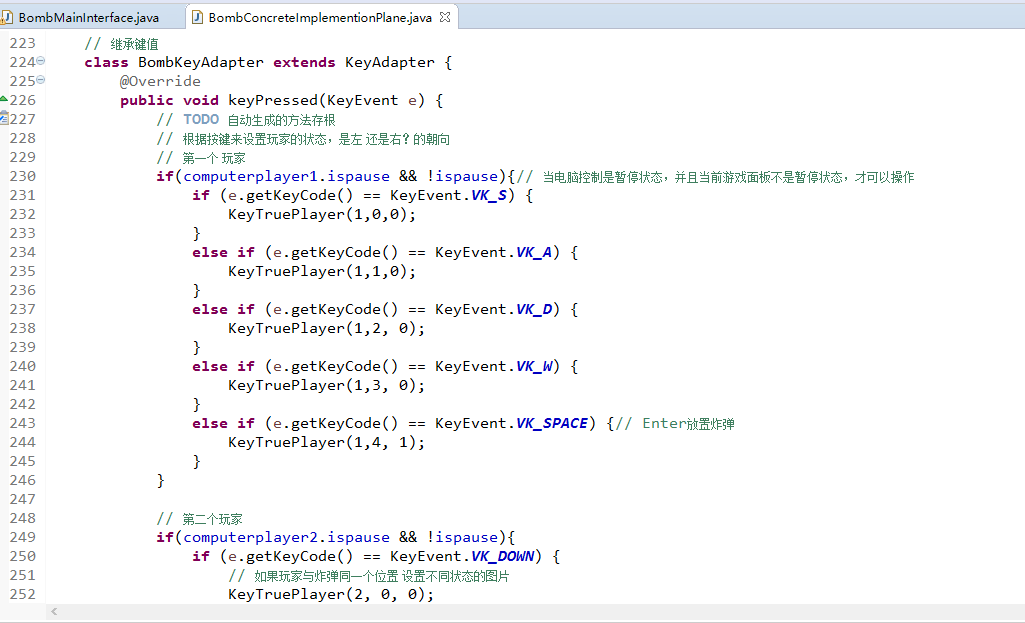Screen dimensions: 1025x623
Task: Click the TODO task marker at line 227
Action: pyautogui.click(x=4, y=118)
